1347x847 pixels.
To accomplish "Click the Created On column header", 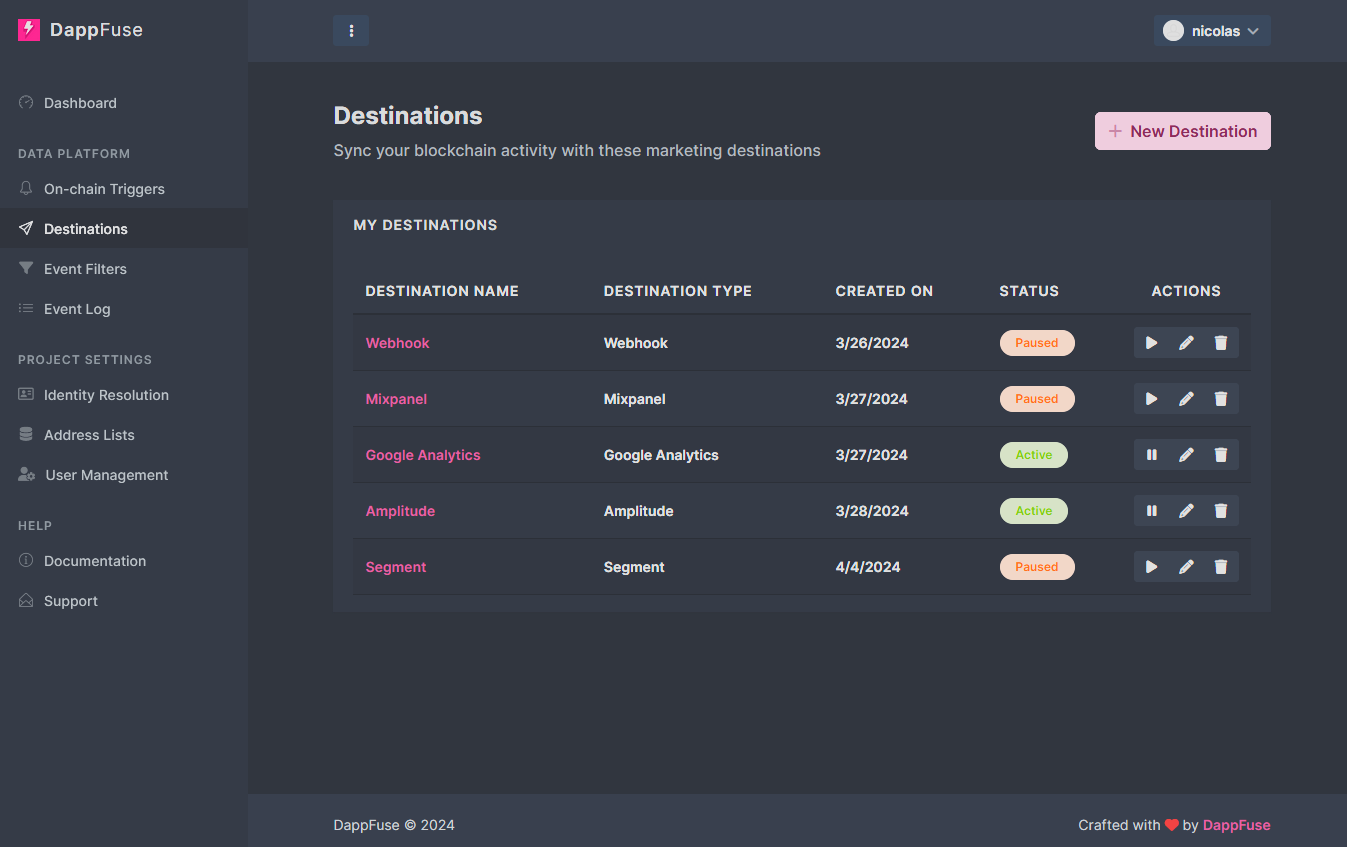I will point(884,291).
